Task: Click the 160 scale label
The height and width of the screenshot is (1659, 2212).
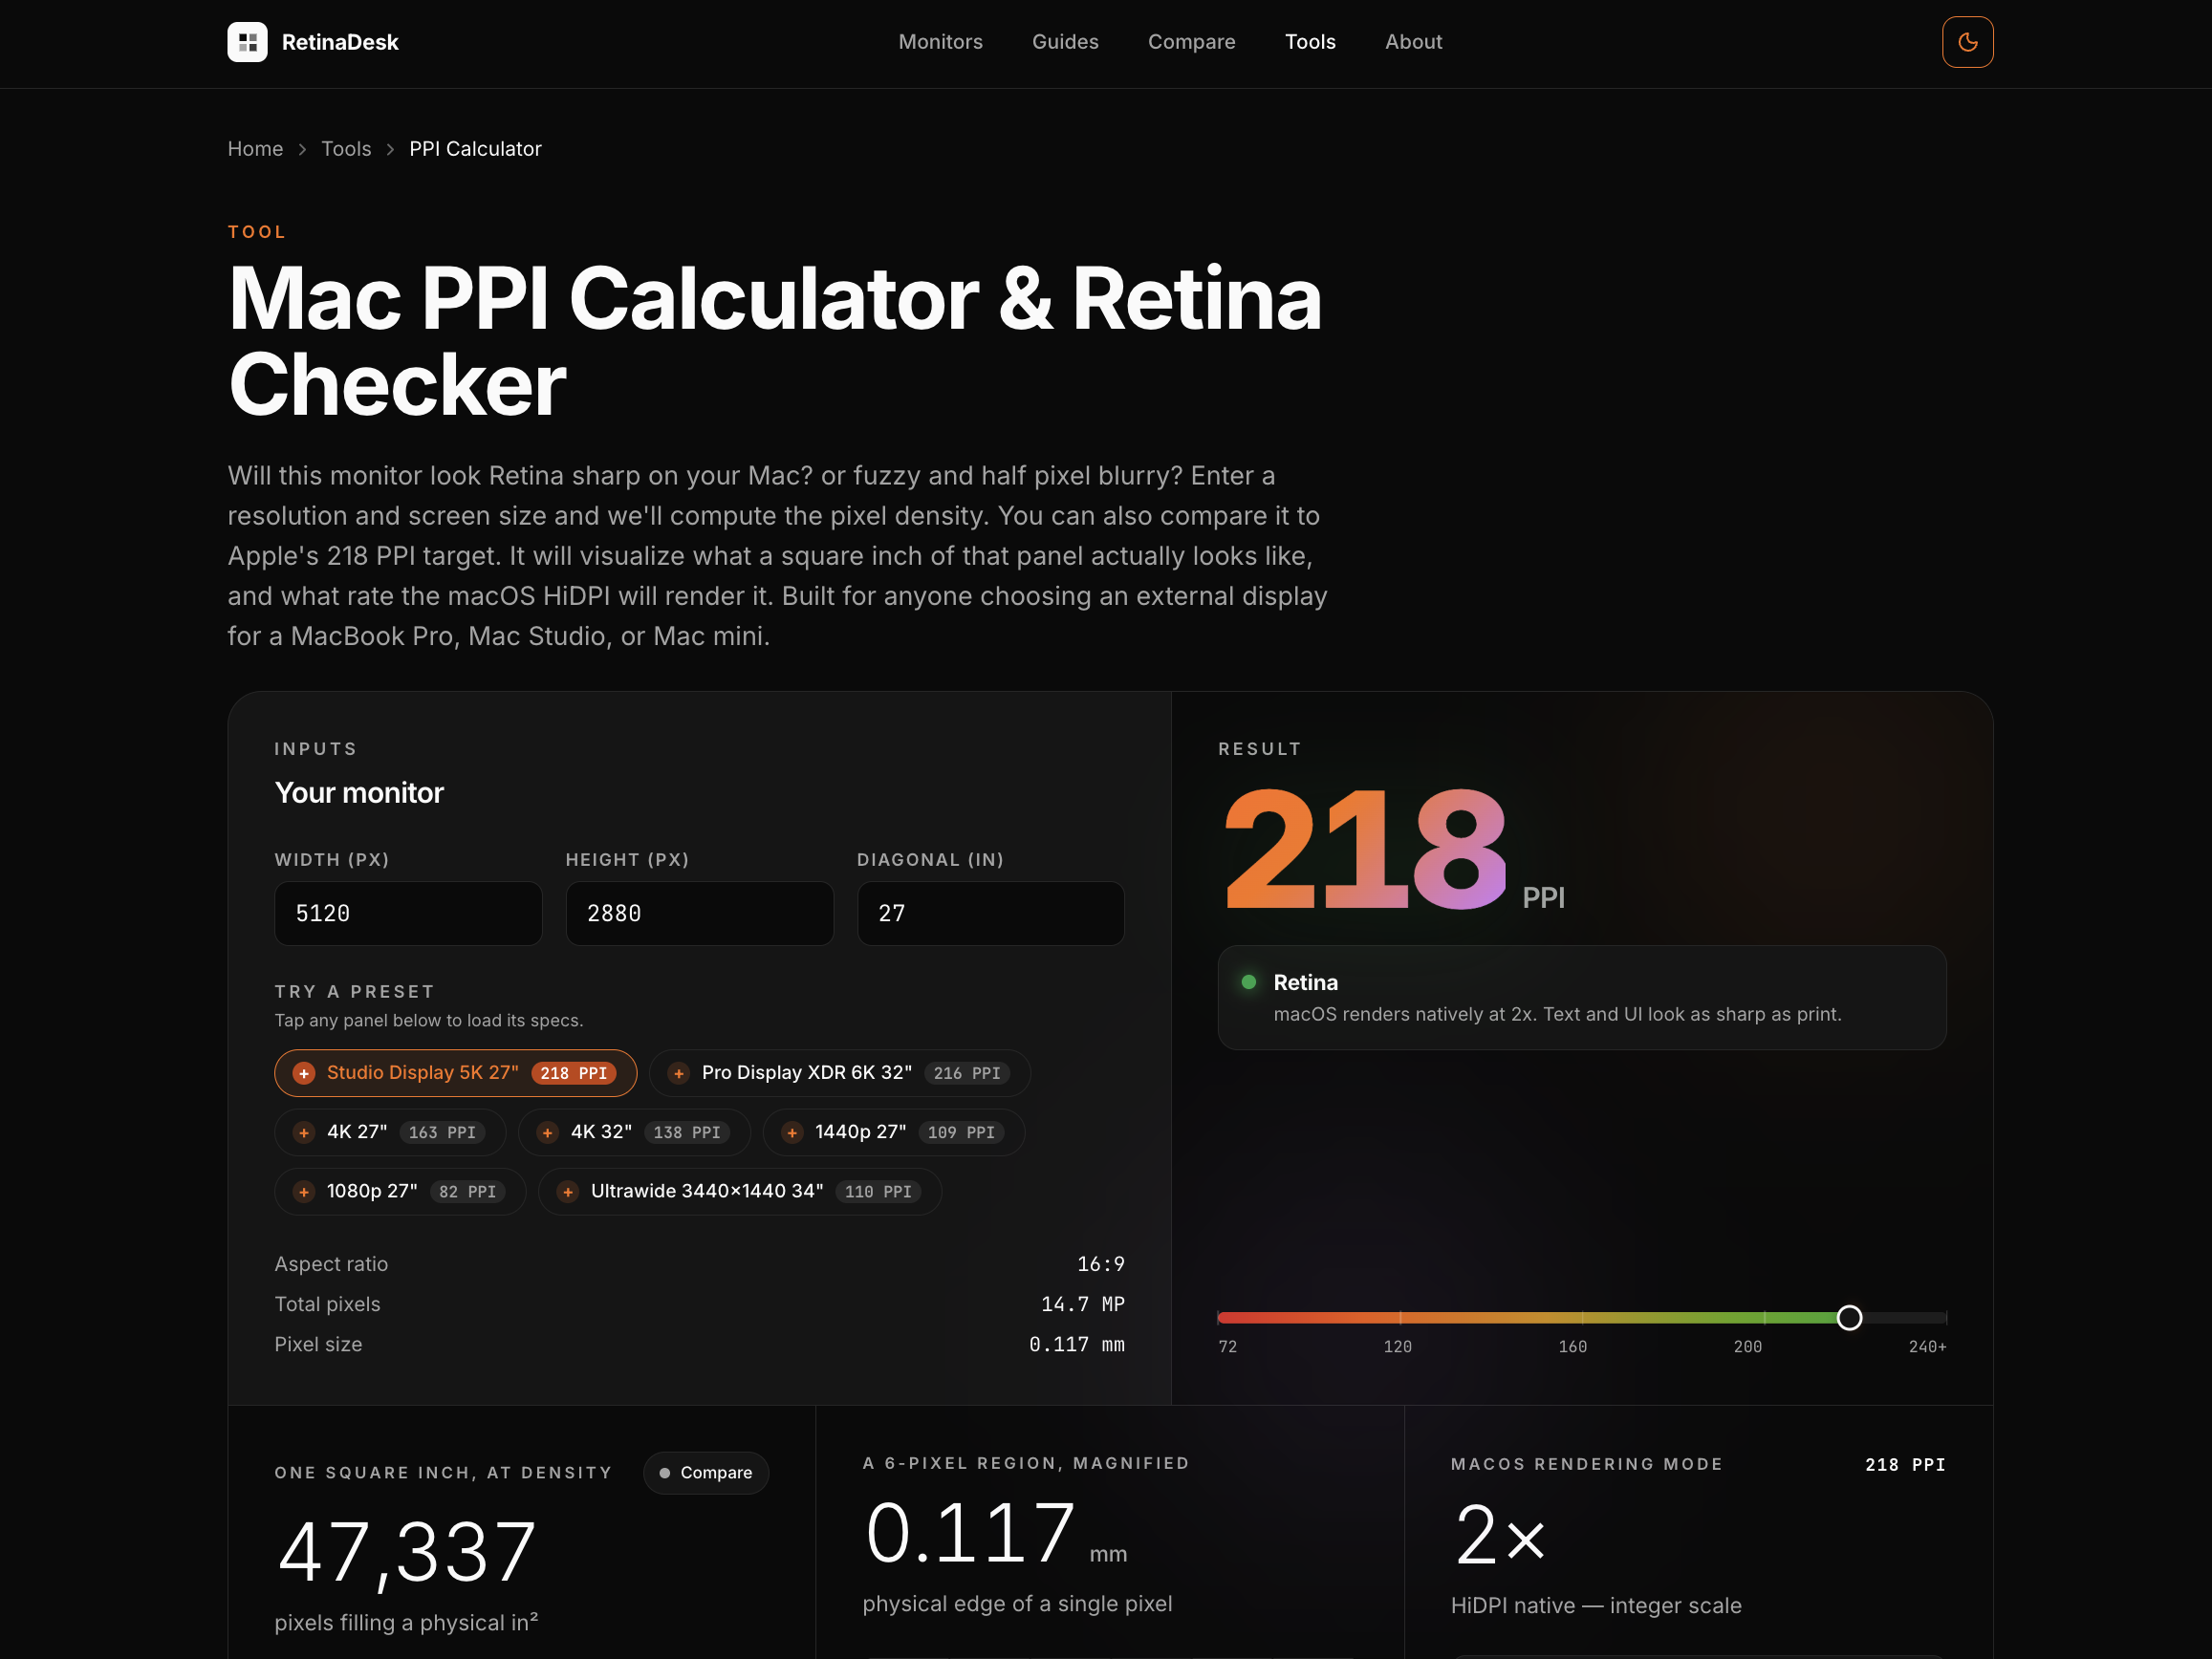Action: pos(1572,1347)
